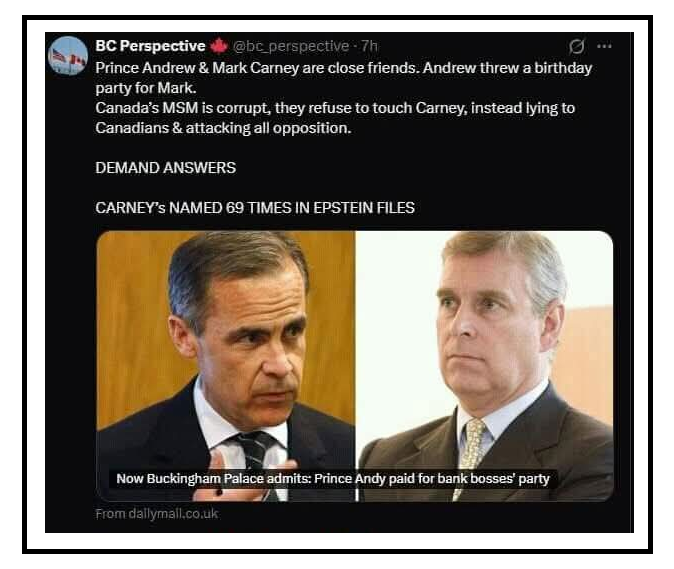This screenshot has height=569, width=674.
Task: Open the 7h timestamp link
Action: (x=369, y=46)
